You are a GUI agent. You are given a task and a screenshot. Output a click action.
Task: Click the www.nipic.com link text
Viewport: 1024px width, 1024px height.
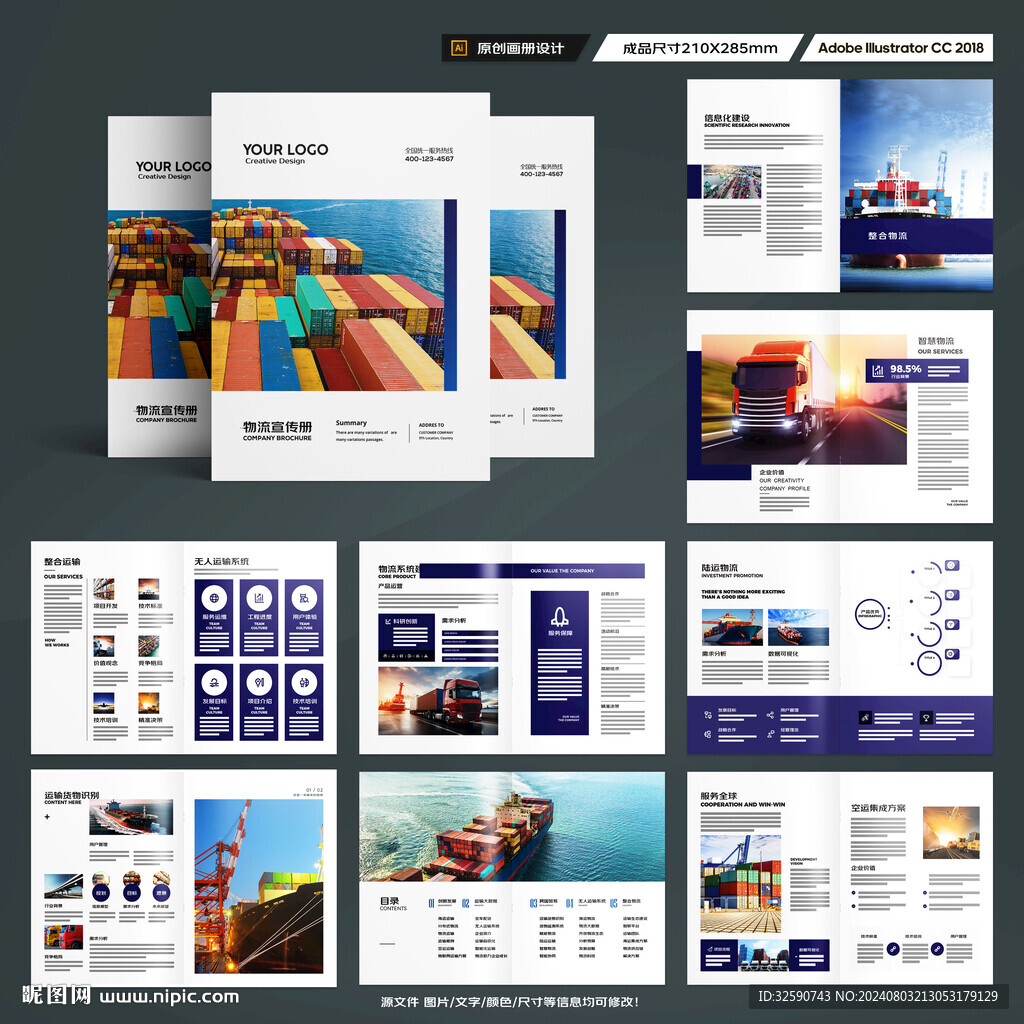pyautogui.click(x=169, y=997)
